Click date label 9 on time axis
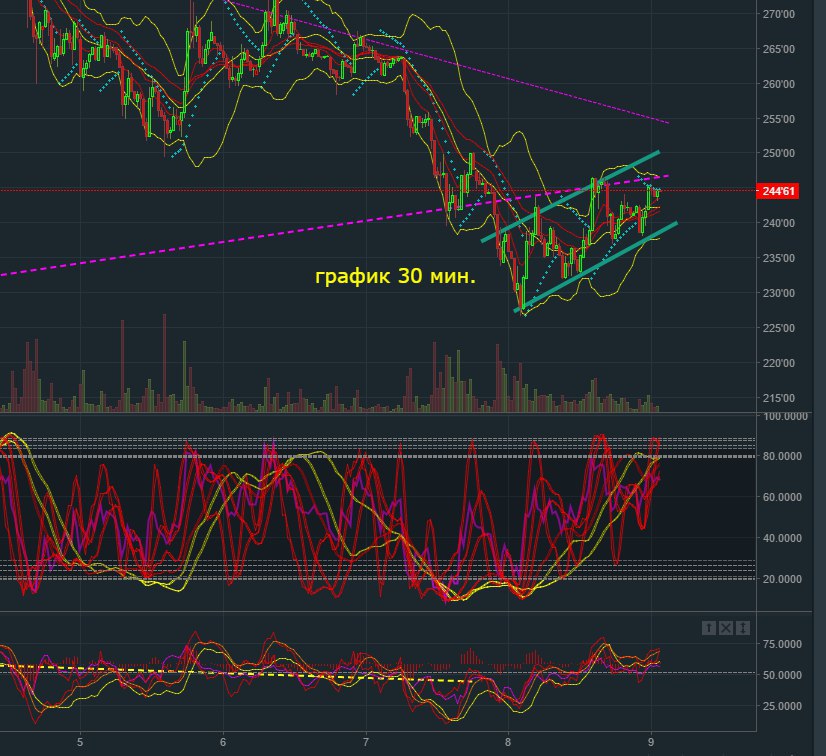 (651, 742)
